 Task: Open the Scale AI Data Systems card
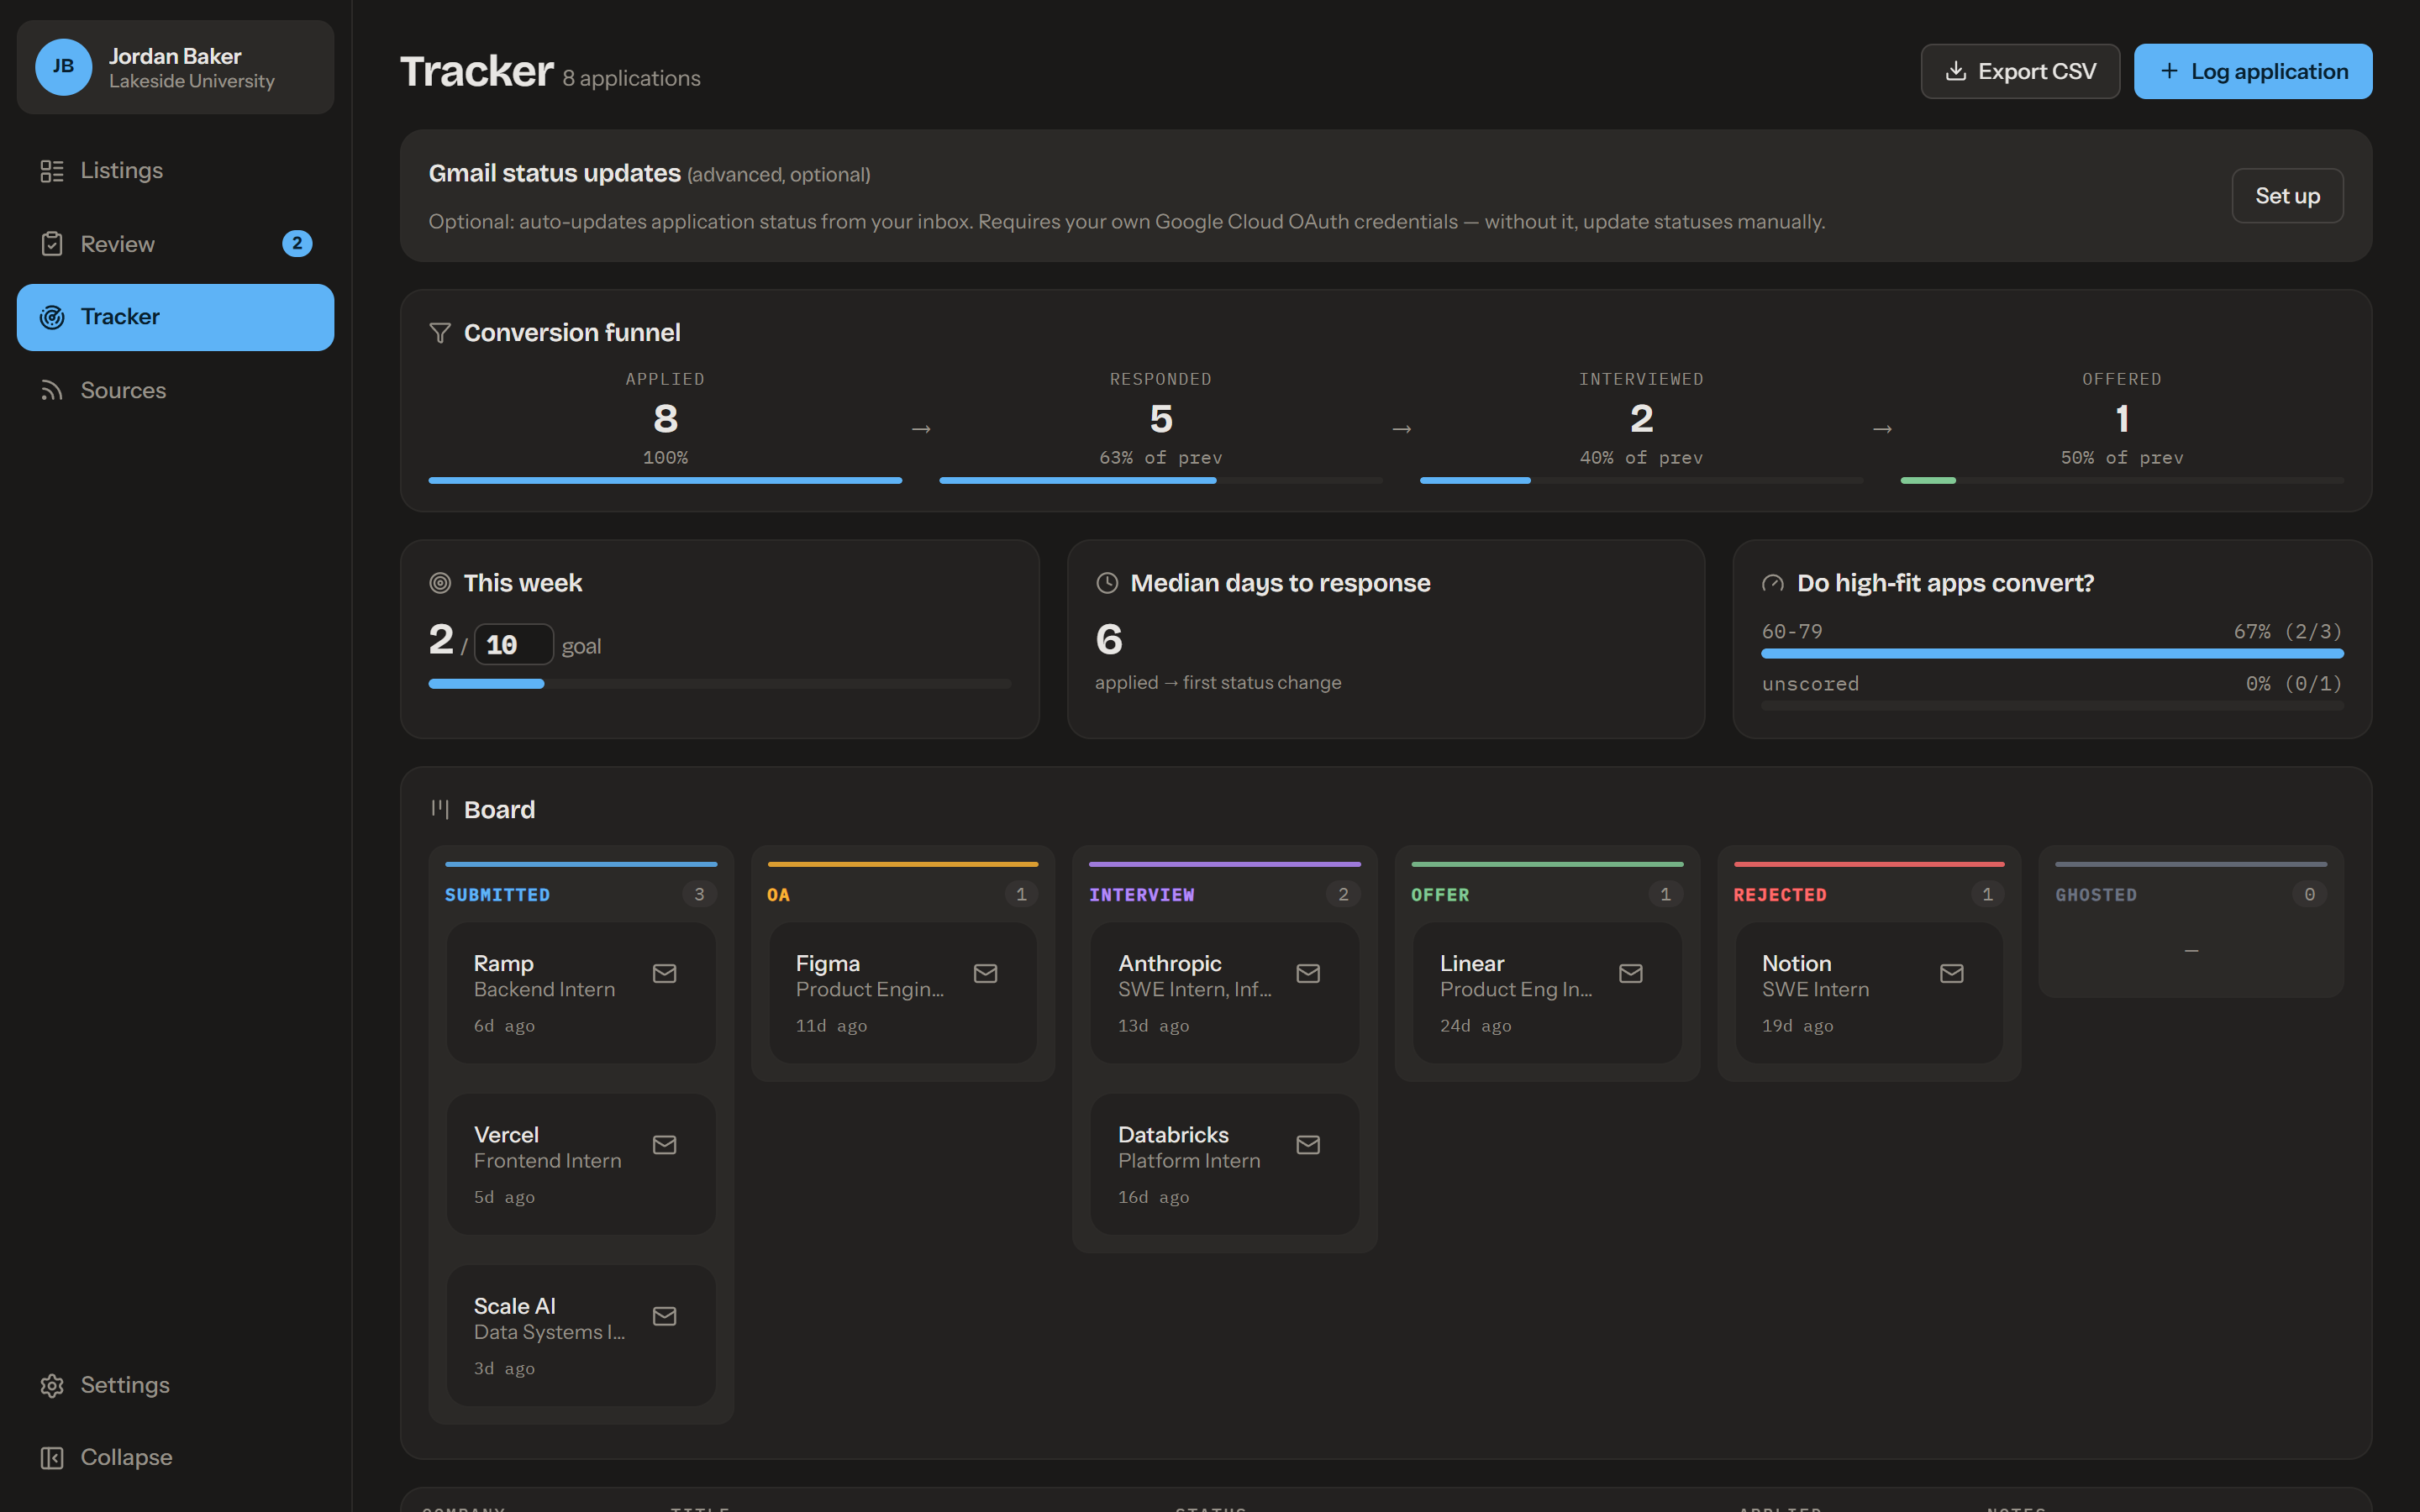click(x=581, y=1335)
